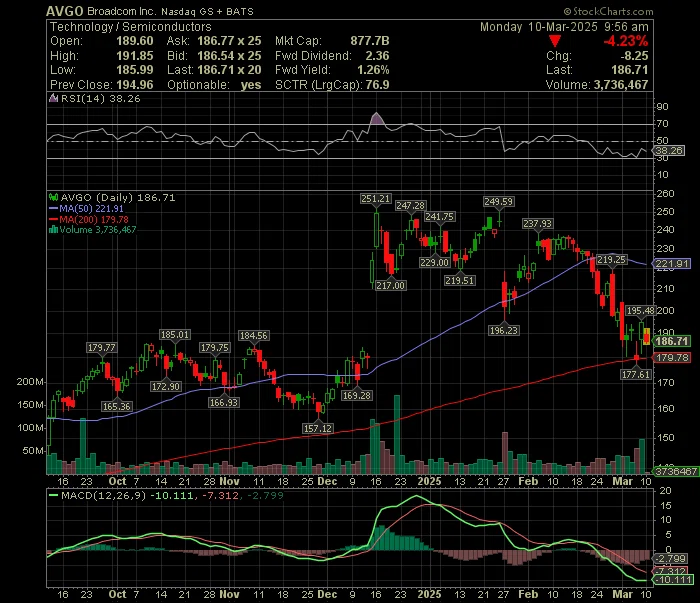Click the -2.799 MACD histogram axis tag
The width and height of the screenshot is (700, 603).
click(x=671, y=559)
